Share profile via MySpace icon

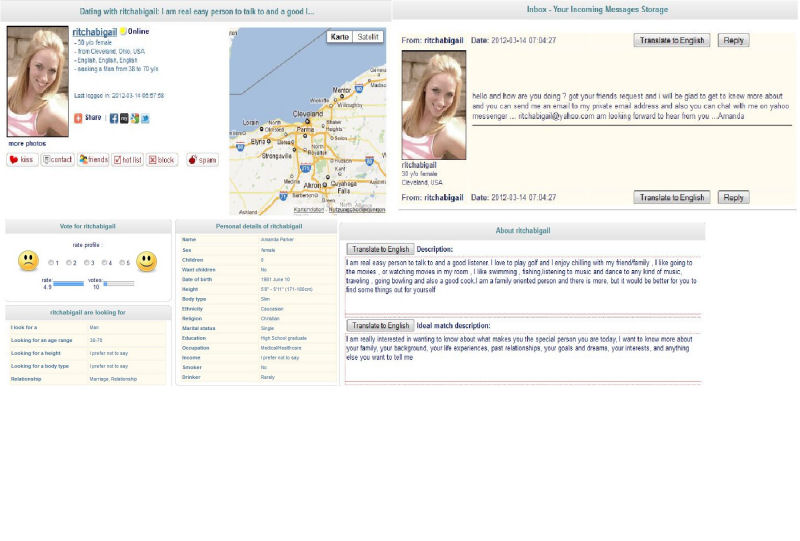[x=124, y=118]
